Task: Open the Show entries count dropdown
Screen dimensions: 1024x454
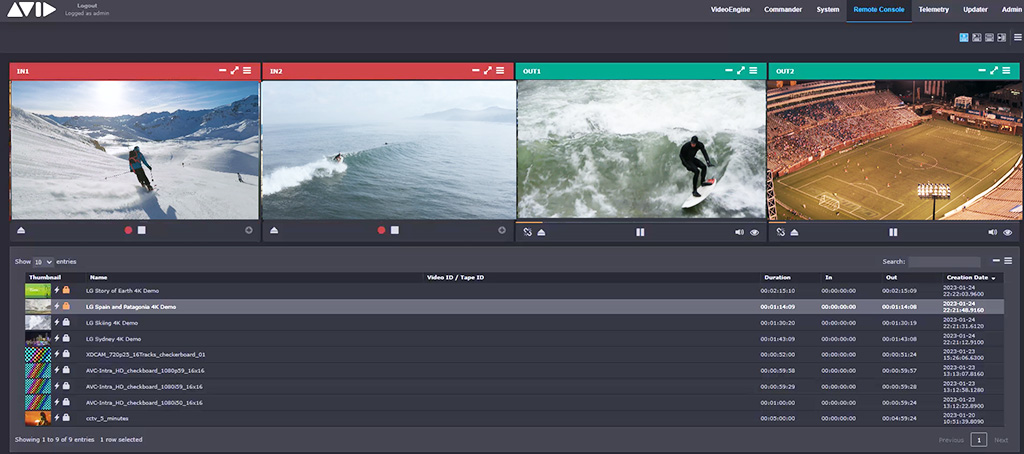Action: pos(43,261)
